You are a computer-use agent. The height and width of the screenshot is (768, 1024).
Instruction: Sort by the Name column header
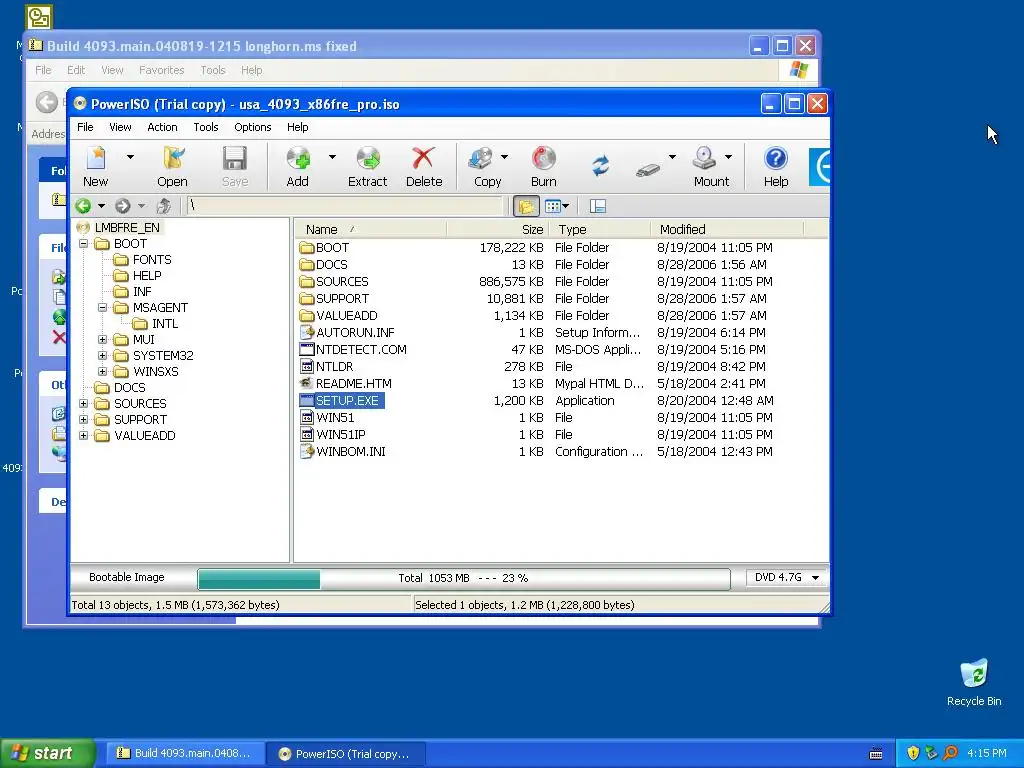click(x=370, y=229)
